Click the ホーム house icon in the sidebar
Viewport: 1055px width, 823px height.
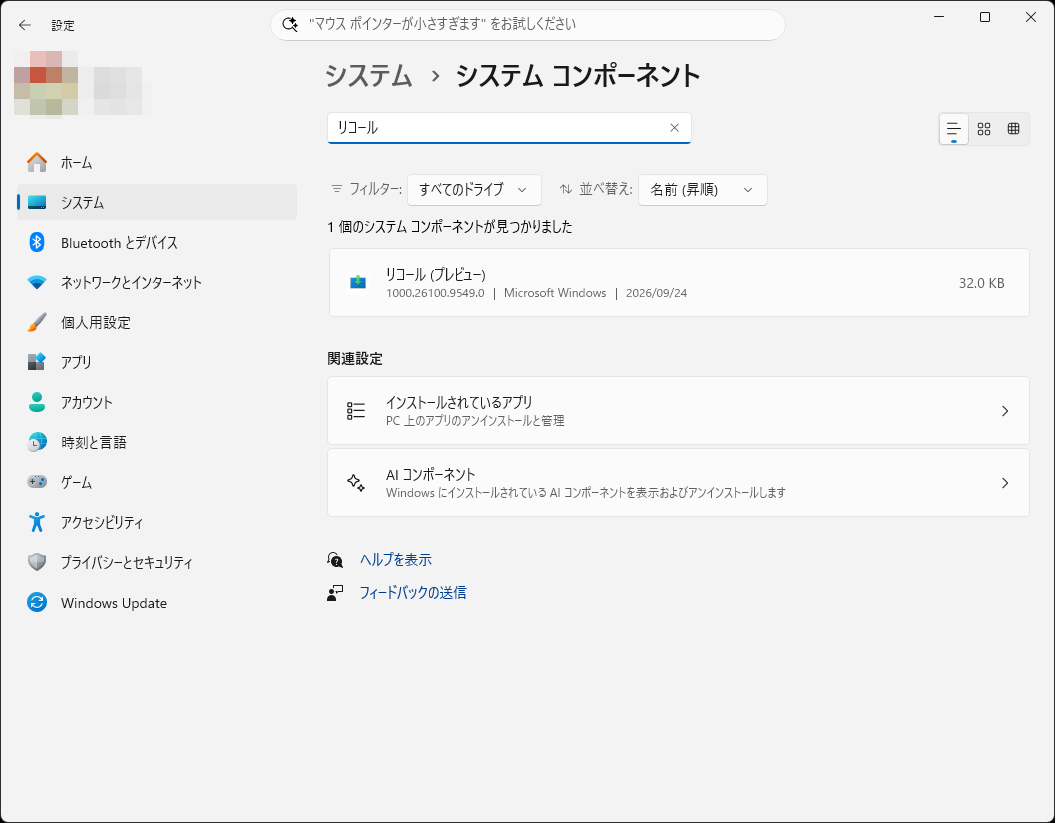(37, 162)
